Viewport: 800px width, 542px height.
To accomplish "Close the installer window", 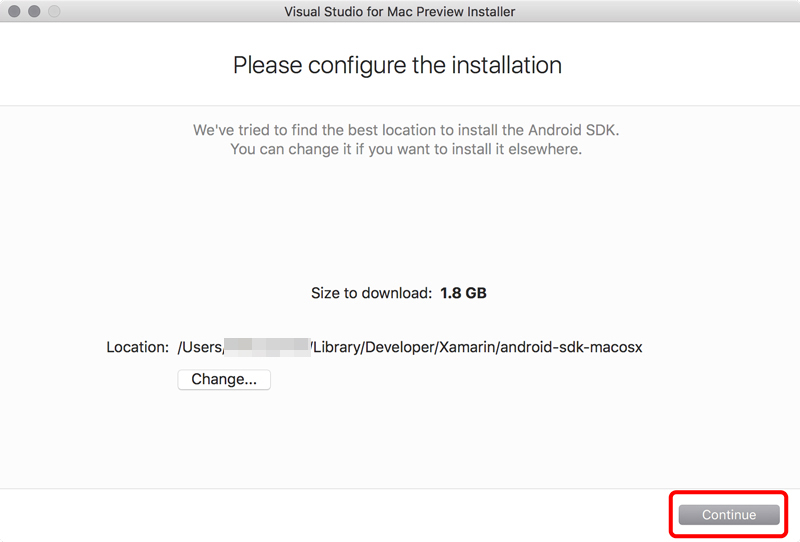I will pyautogui.click(x=14, y=11).
